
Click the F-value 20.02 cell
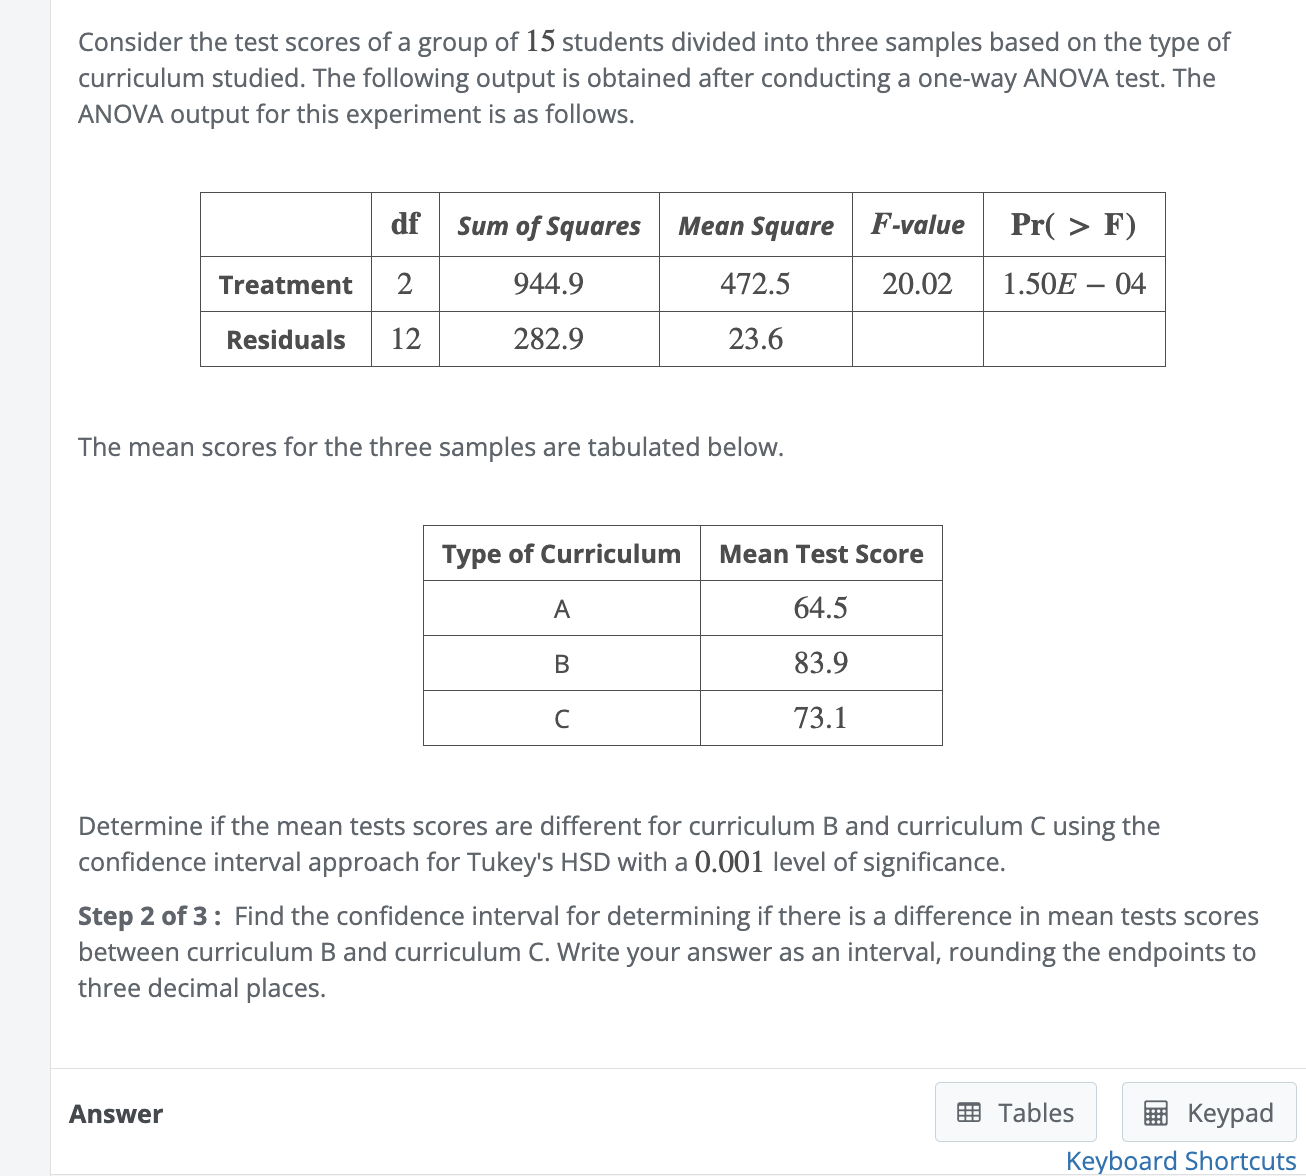point(916,284)
